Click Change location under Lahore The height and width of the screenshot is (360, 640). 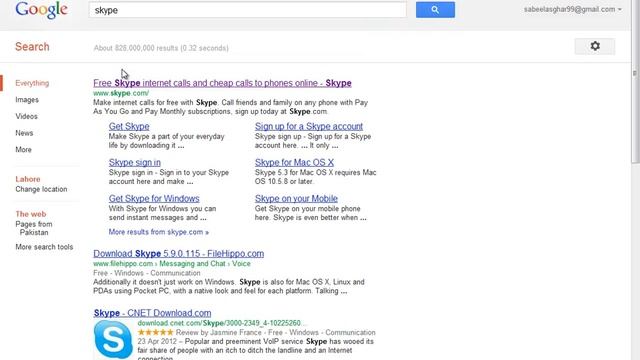(41, 189)
